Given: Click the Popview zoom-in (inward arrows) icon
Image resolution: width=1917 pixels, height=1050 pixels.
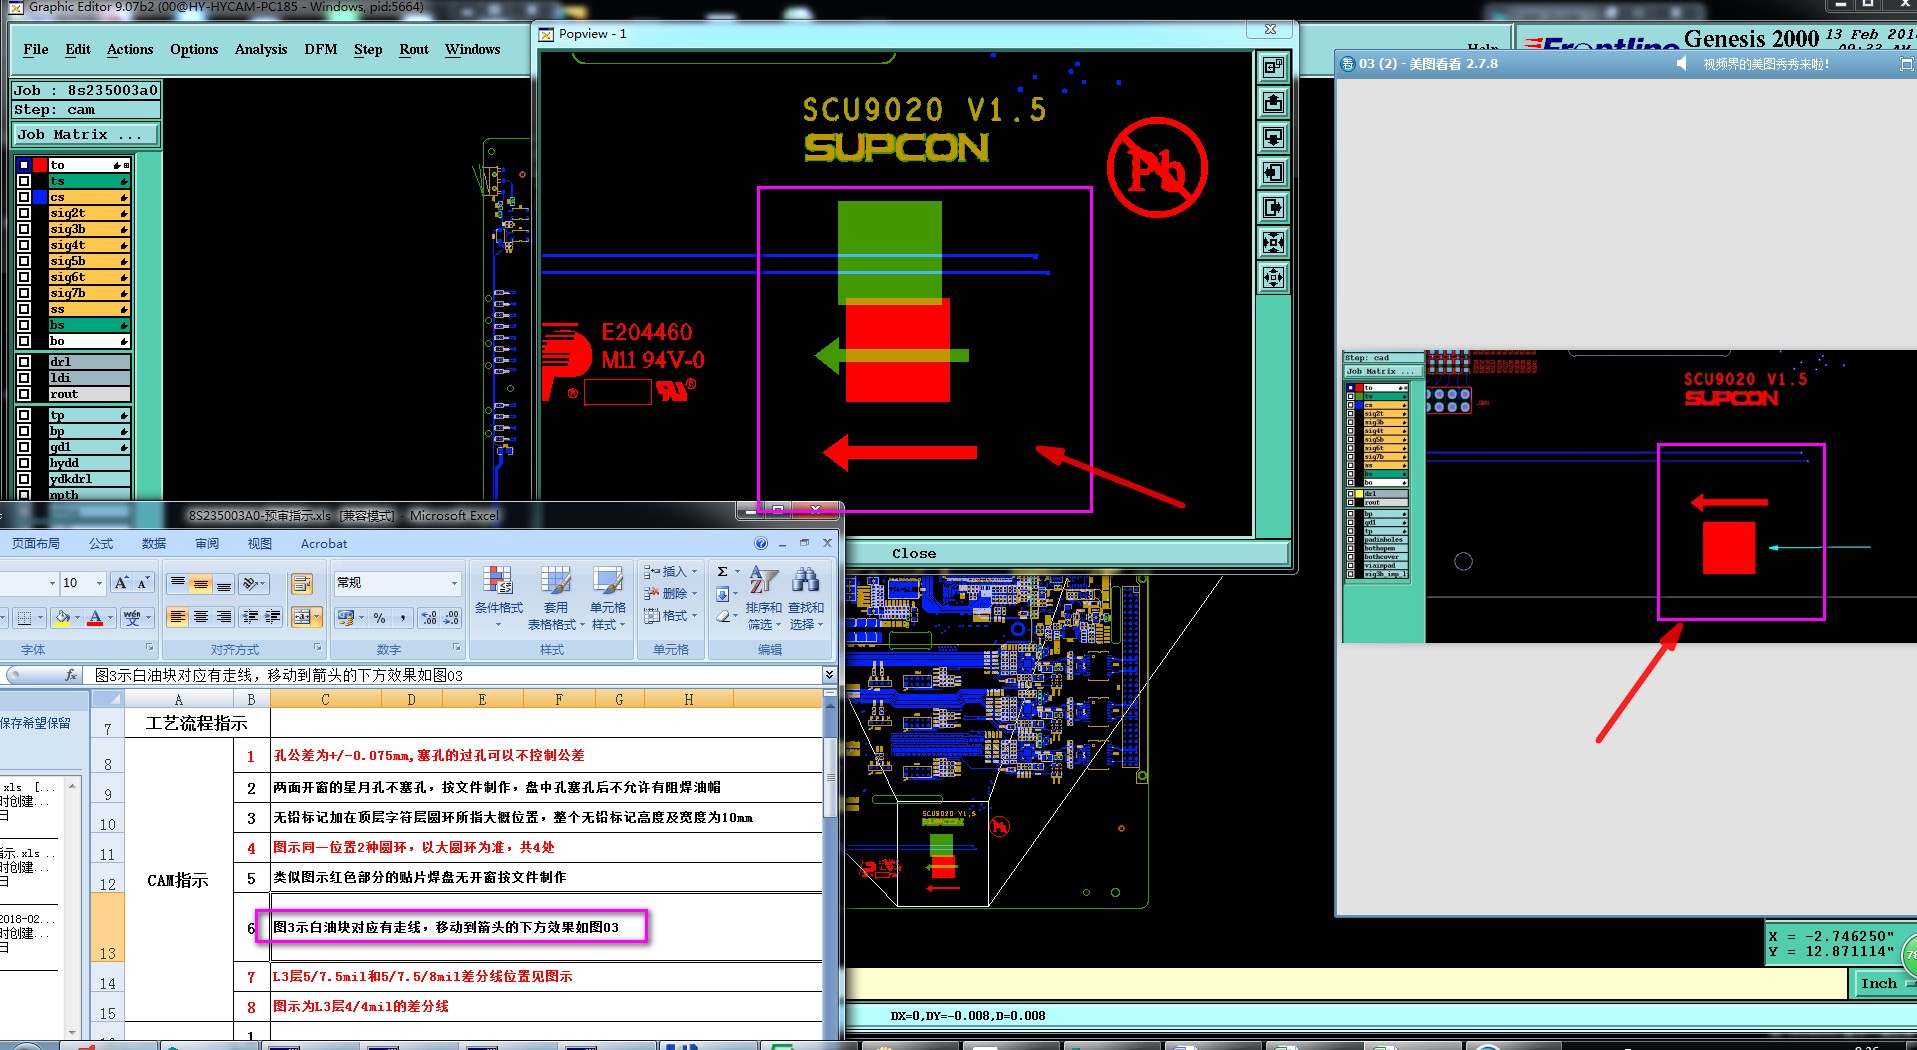Looking at the screenshot, I should point(1273,243).
